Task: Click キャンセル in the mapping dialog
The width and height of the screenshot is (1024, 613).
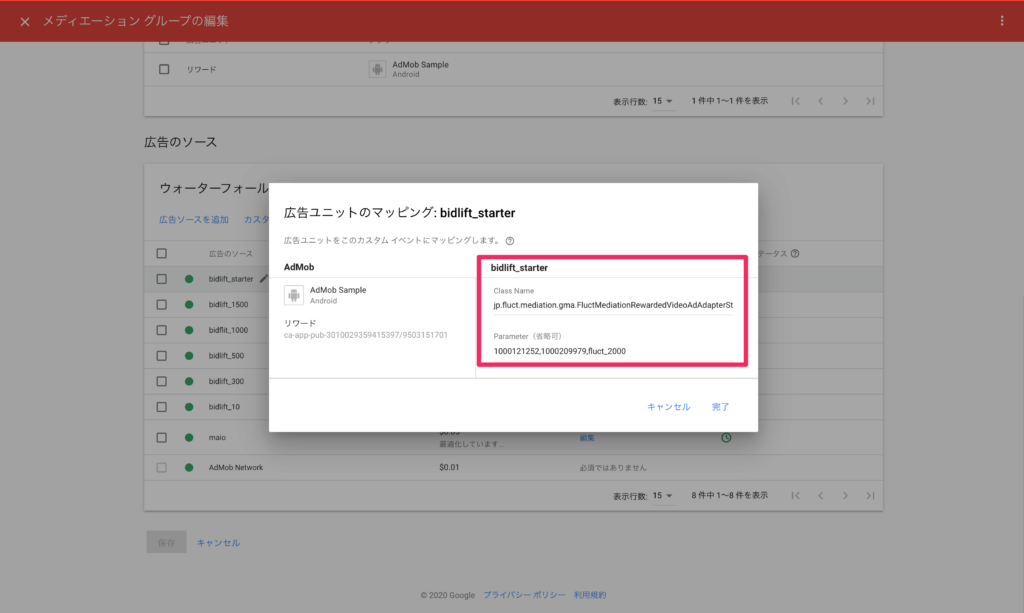Action: point(668,407)
